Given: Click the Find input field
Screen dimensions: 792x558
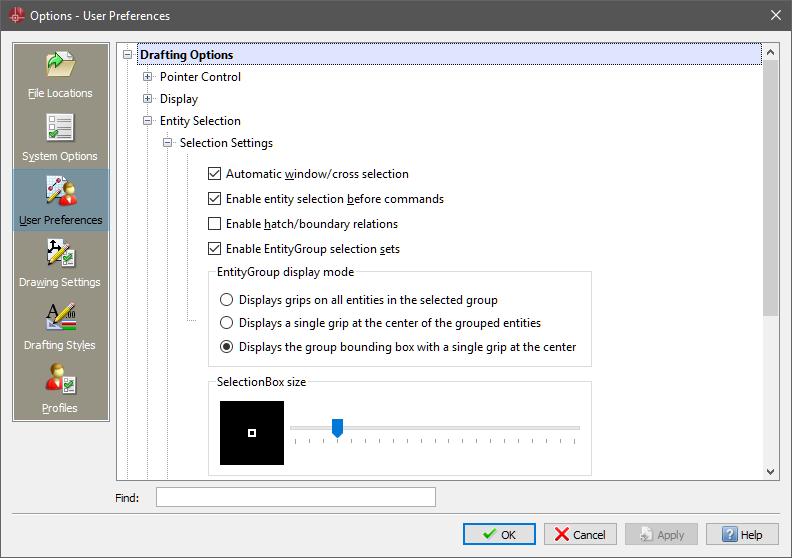Looking at the screenshot, I should pos(295,497).
